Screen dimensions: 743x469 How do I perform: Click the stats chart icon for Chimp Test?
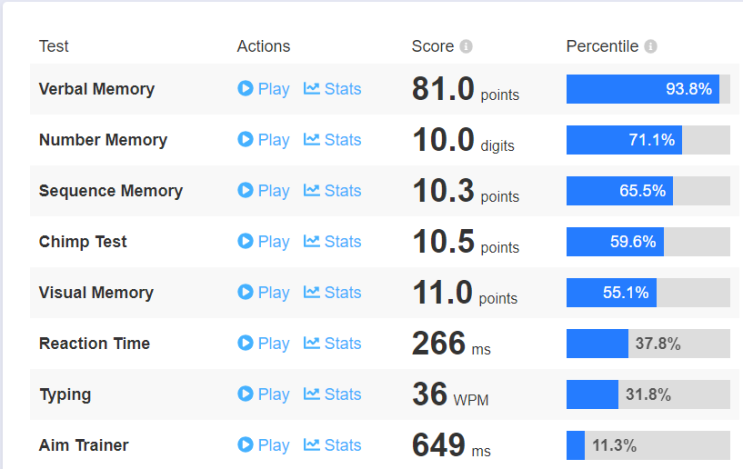pos(312,242)
